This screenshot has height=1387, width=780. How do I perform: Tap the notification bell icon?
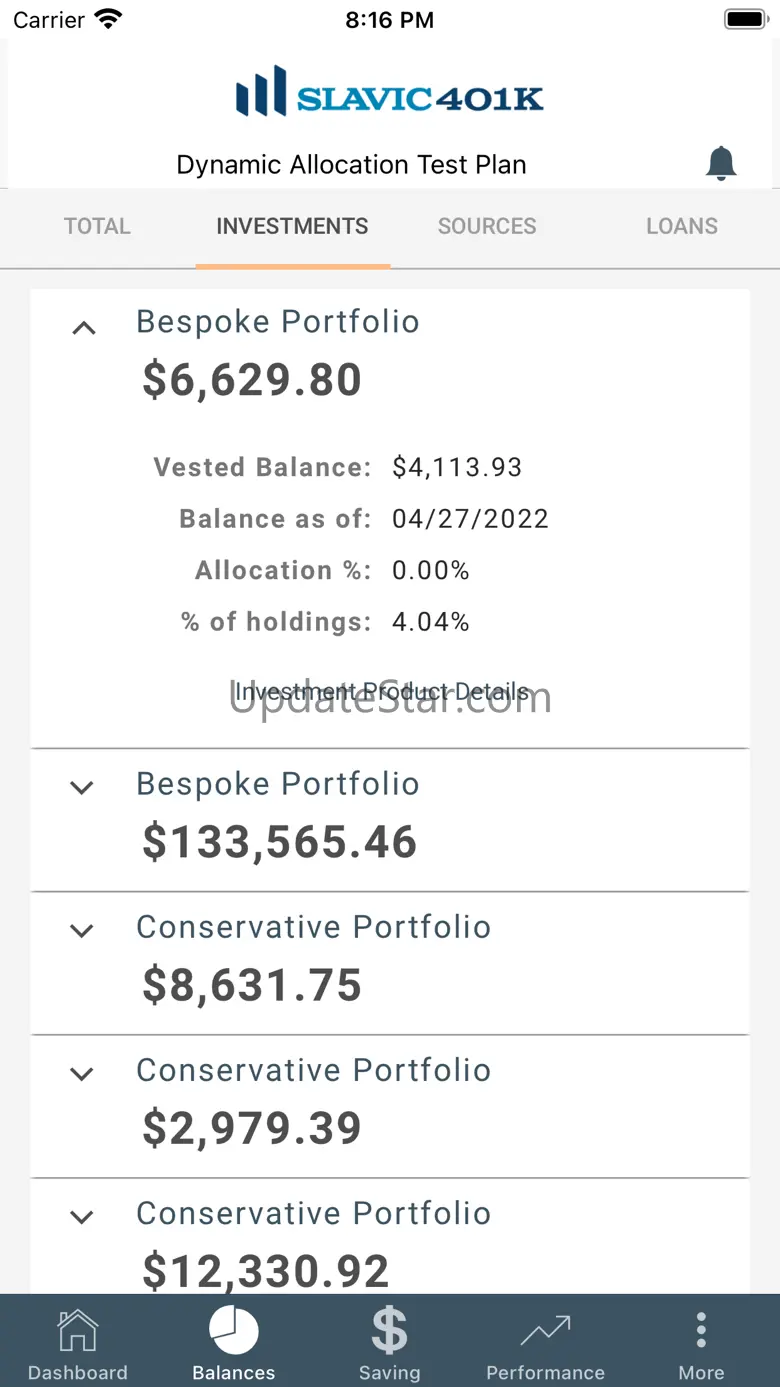click(x=720, y=163)
